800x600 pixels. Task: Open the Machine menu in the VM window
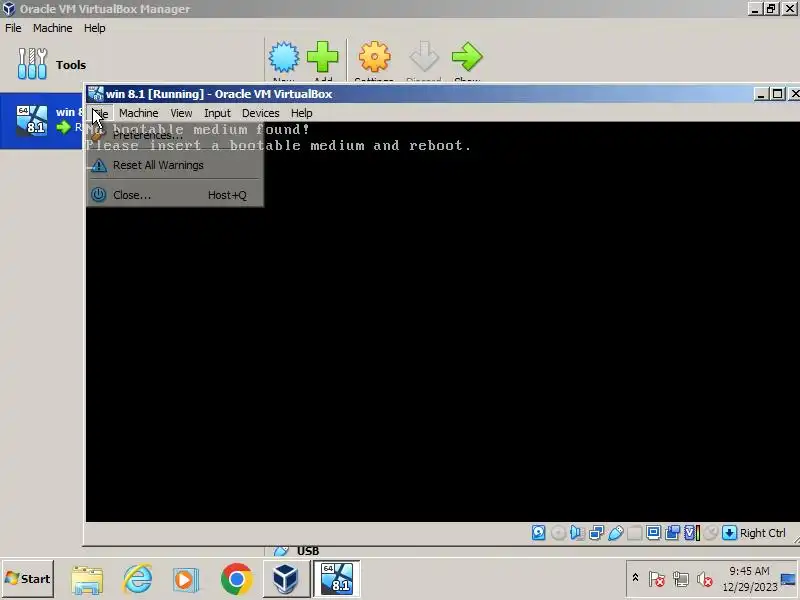(139, 113)
